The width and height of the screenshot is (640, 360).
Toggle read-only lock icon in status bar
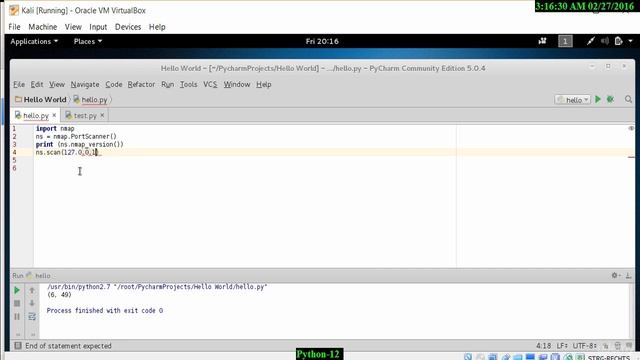click(606, 346)
